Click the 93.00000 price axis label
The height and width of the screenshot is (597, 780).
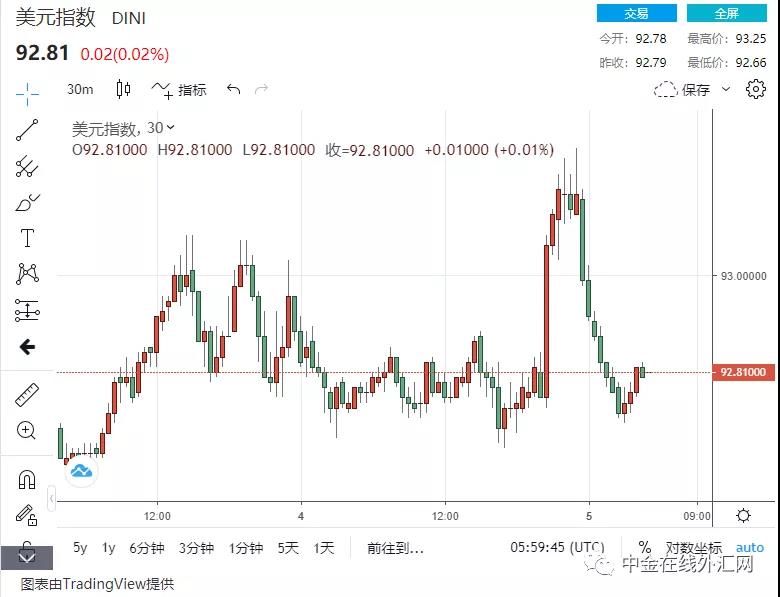(743, 276)
